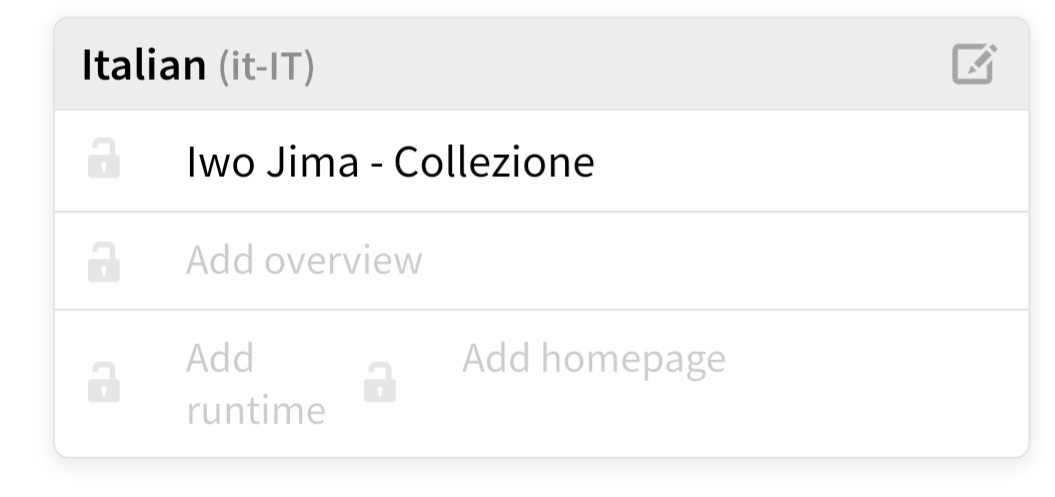
Task: Click the word homepage in the bottom row
Action: coord(633,358)
